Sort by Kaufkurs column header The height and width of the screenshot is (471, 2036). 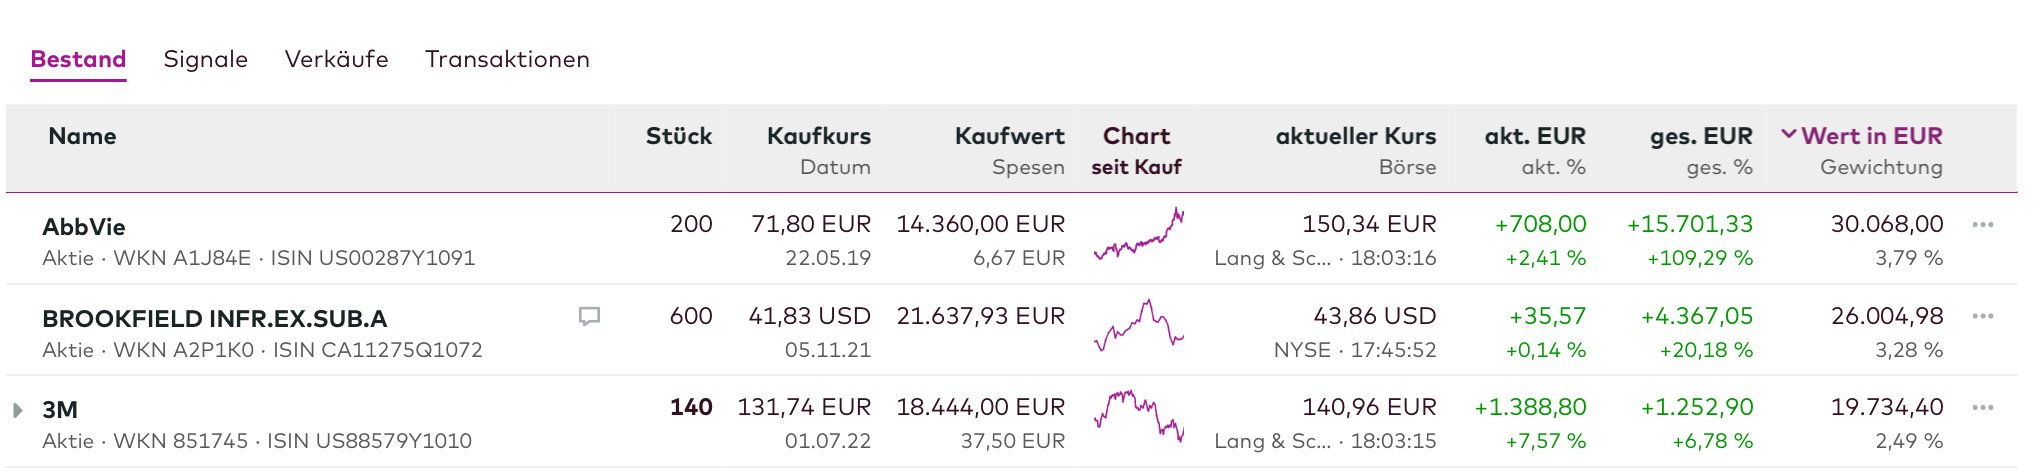tap(818, 136)
